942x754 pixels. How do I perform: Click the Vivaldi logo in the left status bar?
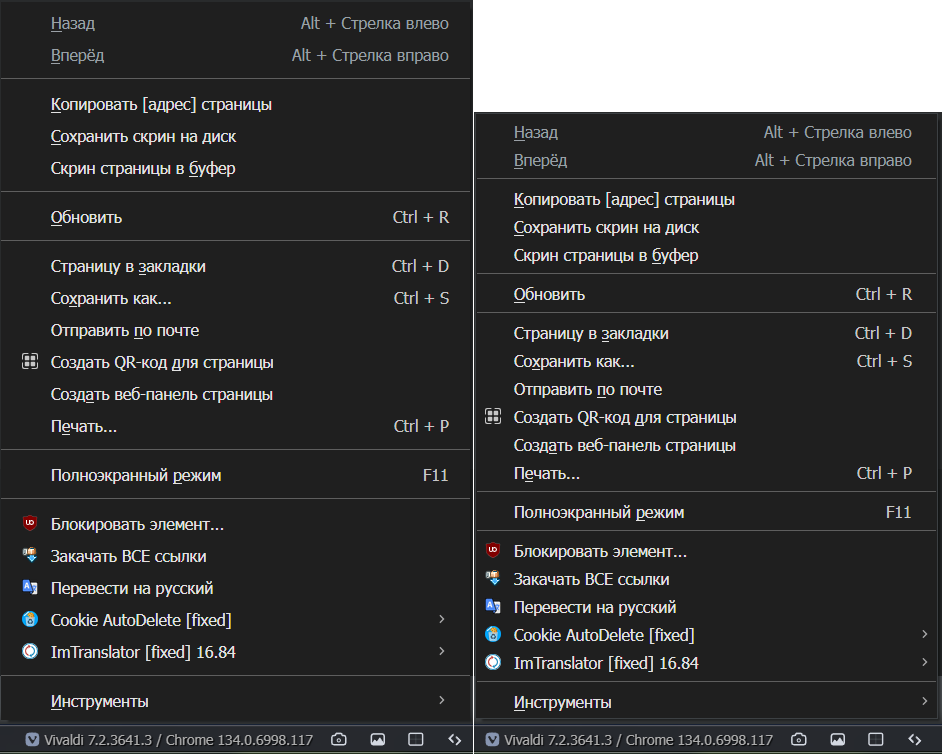32,740
